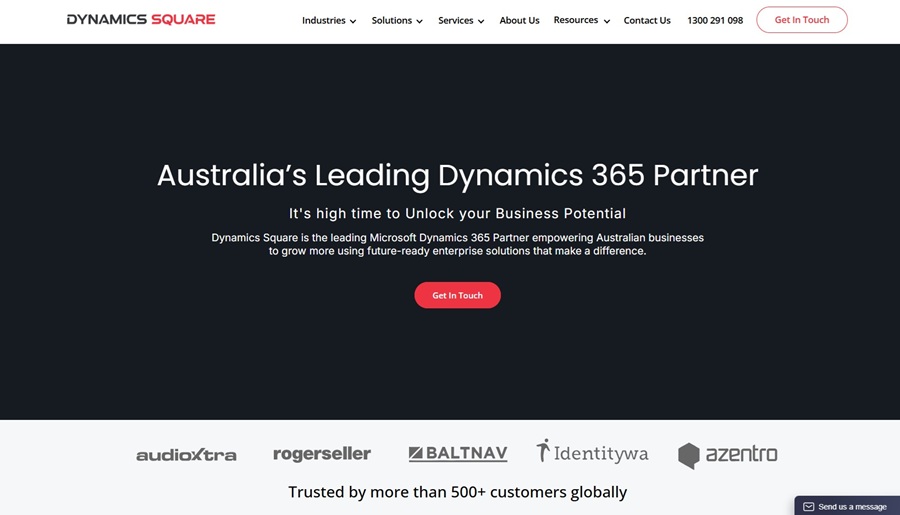Image resolution: width=900 pixels, height=515 pixels.
Task: Click the outlined Get In Touch header button
Action: click(x=802, y=20)
